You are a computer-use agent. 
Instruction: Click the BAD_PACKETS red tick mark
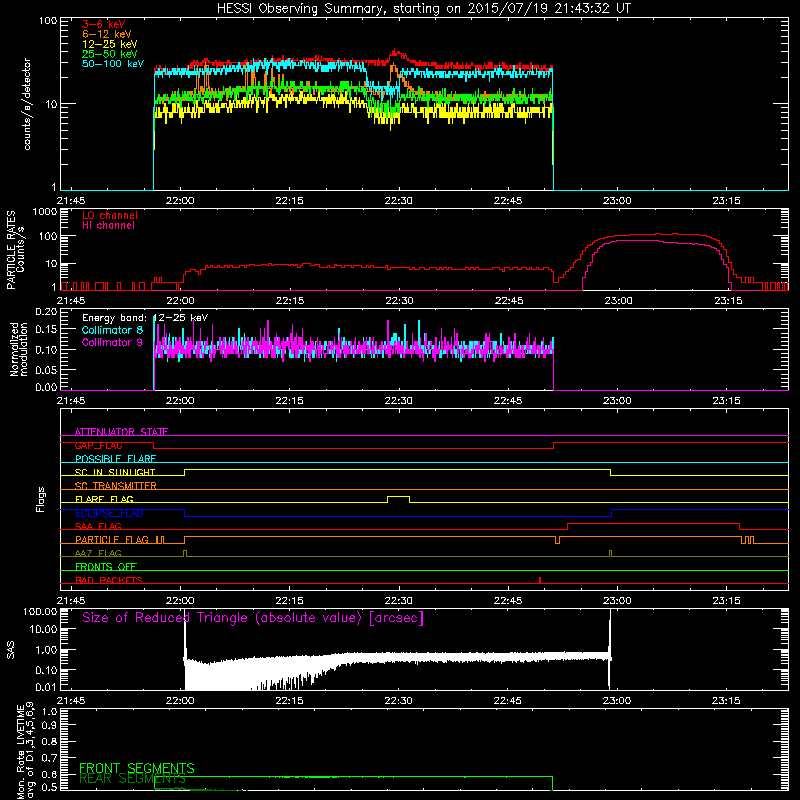click(x=540, y=580)
